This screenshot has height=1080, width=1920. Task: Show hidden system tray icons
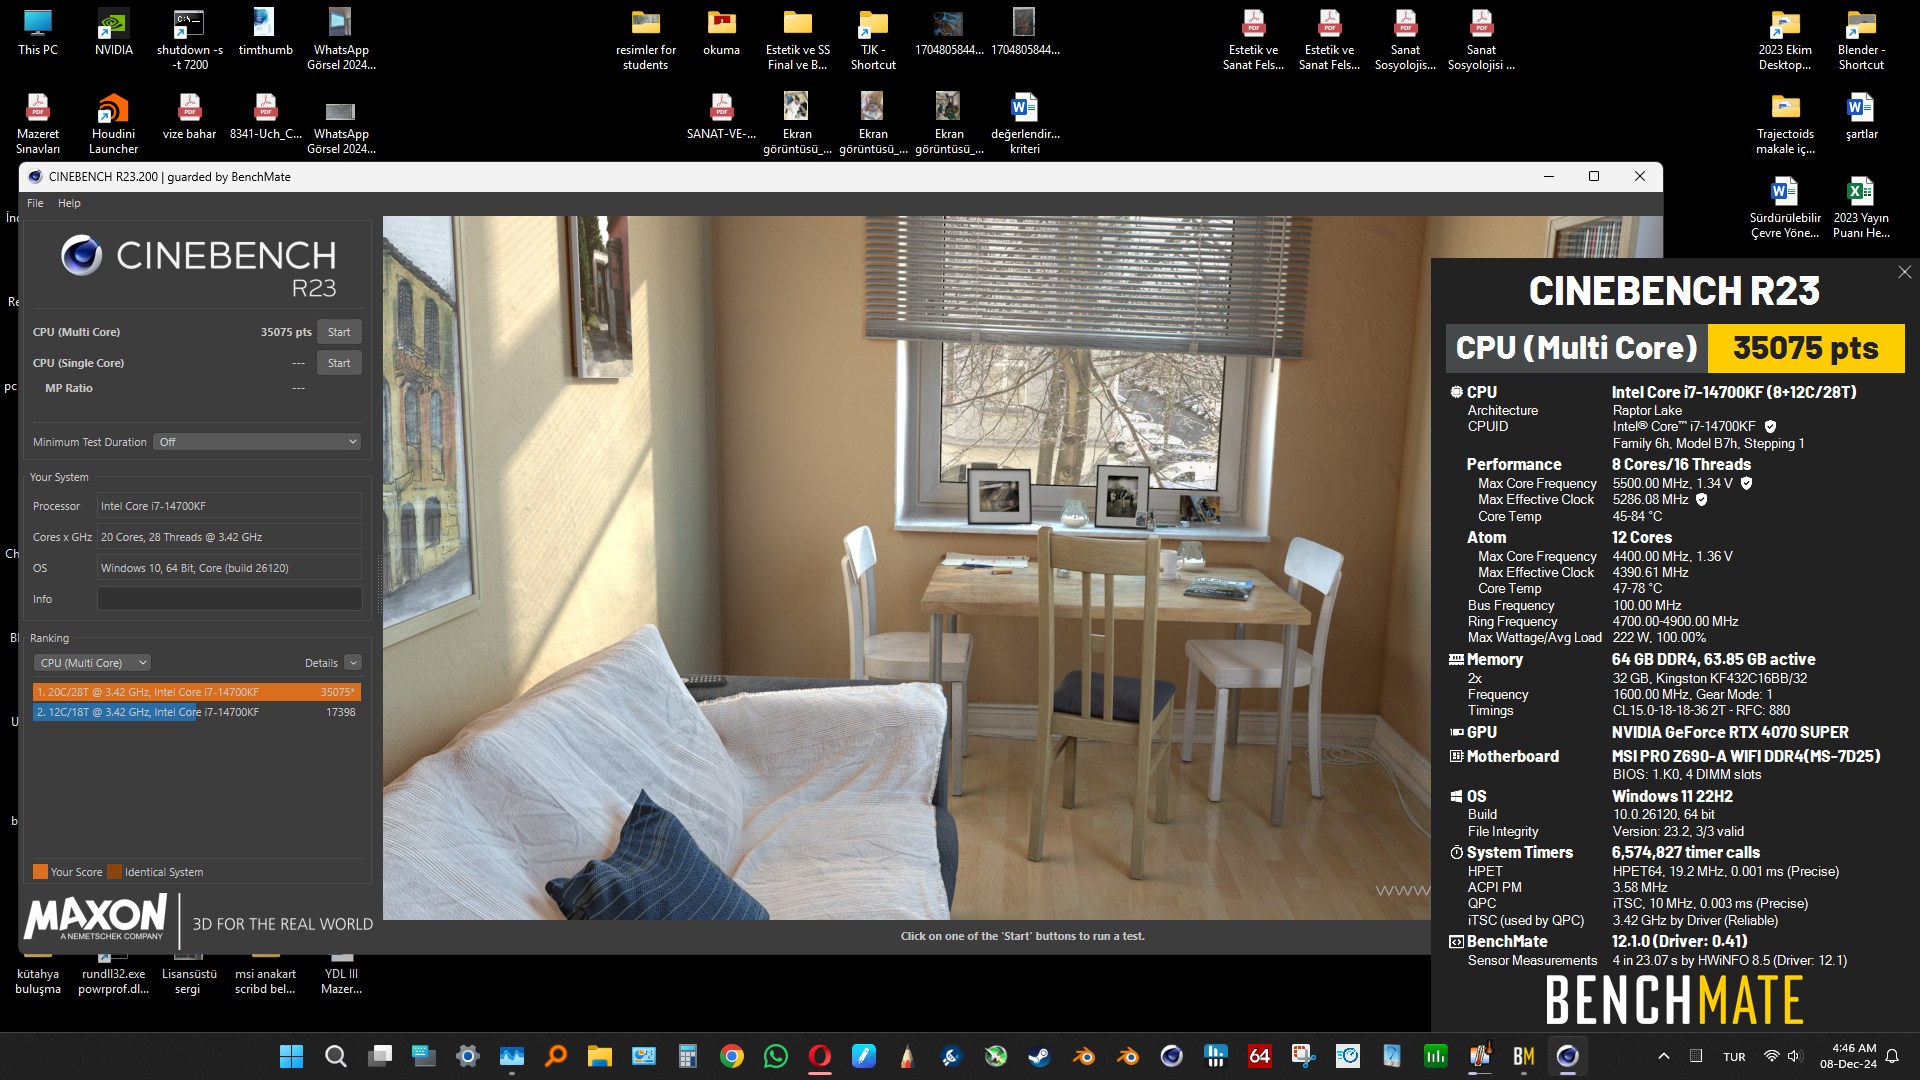[1664, 1056]
